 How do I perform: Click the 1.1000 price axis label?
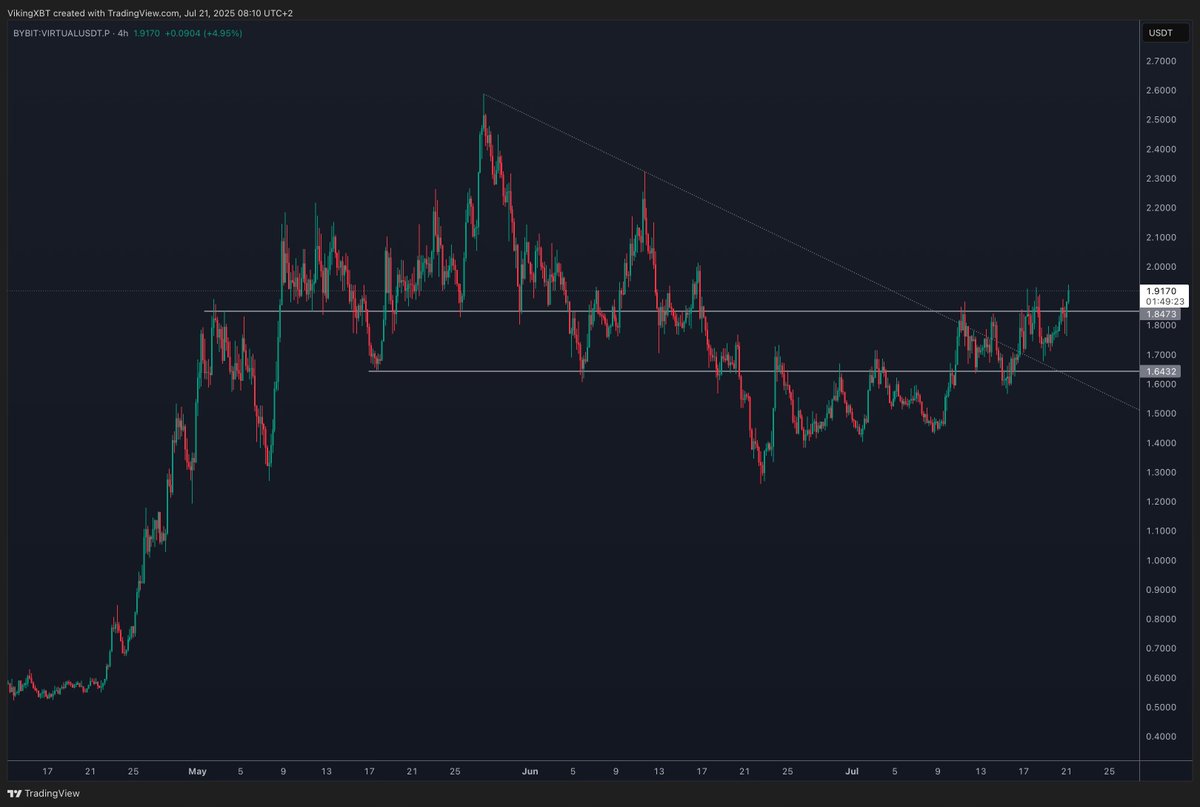[x=1160, y=531]
